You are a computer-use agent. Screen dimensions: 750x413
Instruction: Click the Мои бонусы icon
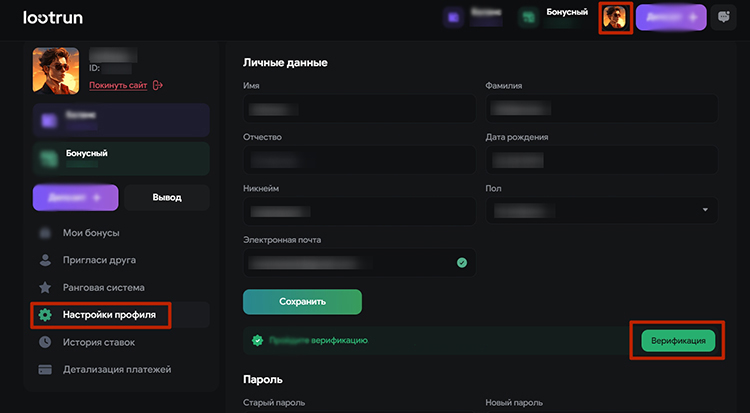pos(45,233)
